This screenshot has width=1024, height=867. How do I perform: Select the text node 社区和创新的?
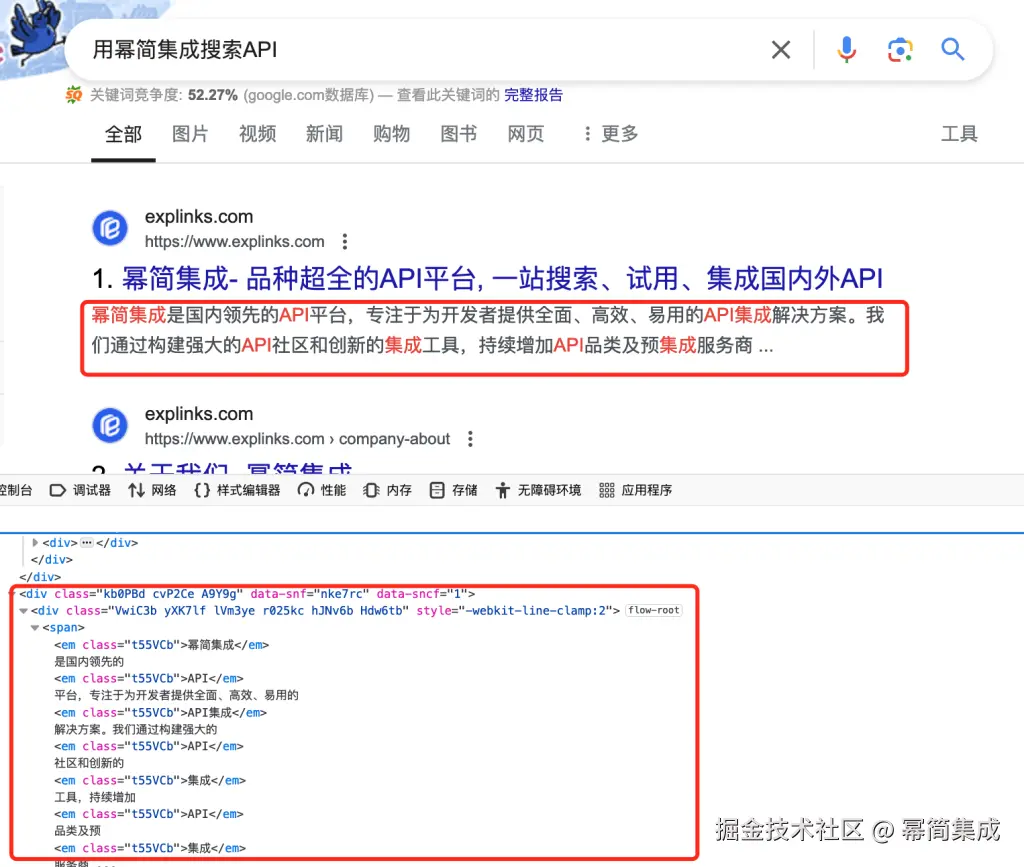89,763
